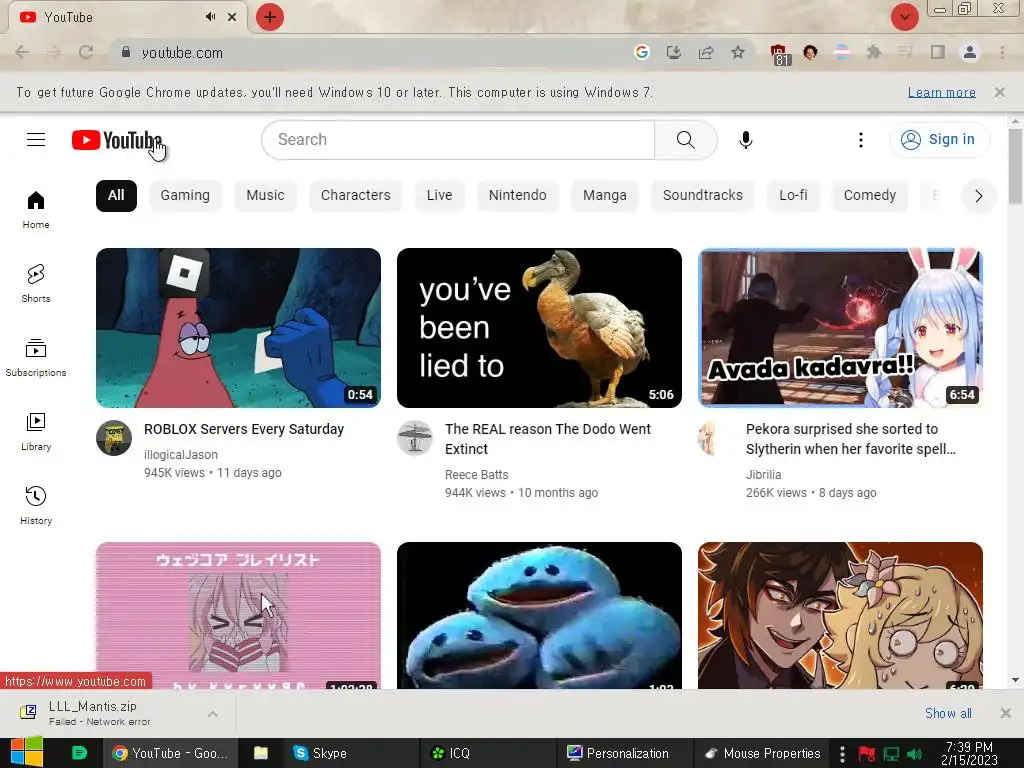Go to Home in sidebar
This screenshot has height=768, width=1024.
tap(36, 210)
